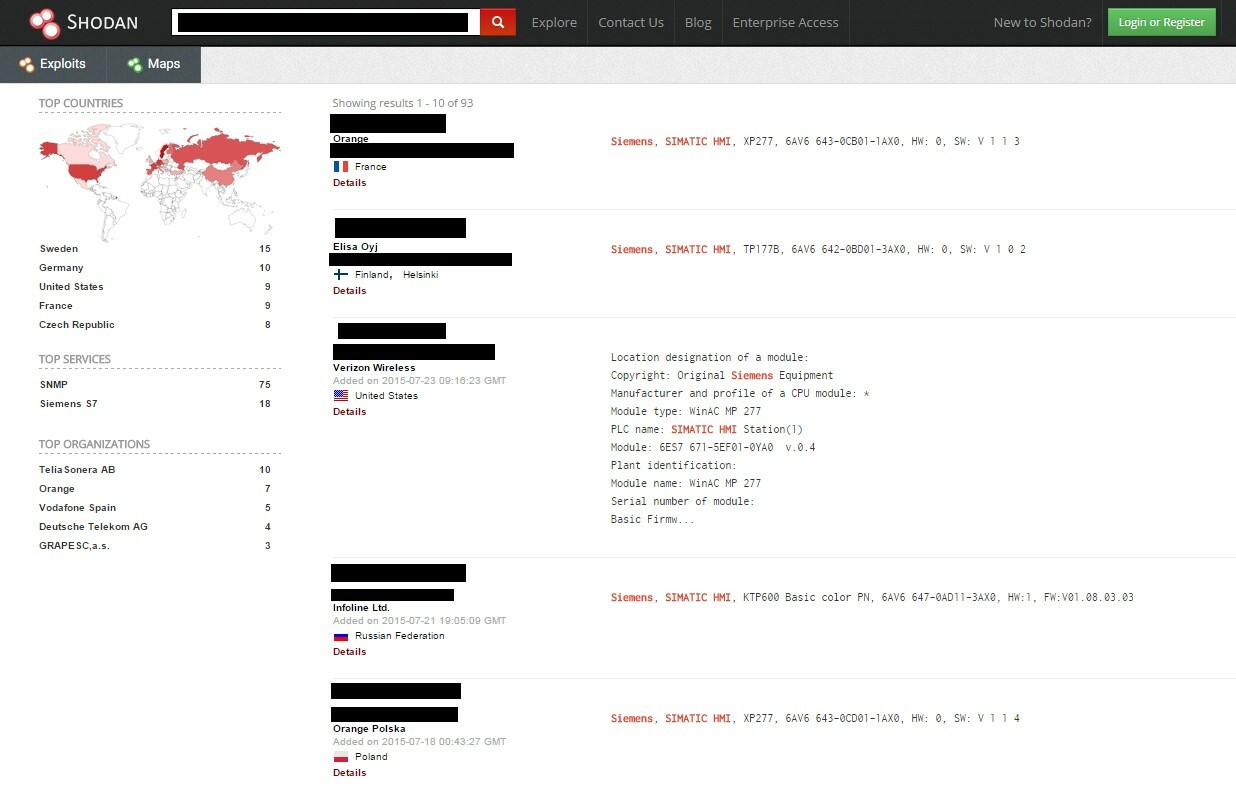Click the Finland flag icon
Image resolution: width=1236 pixels, height=795 pixels.
point(341,275)
